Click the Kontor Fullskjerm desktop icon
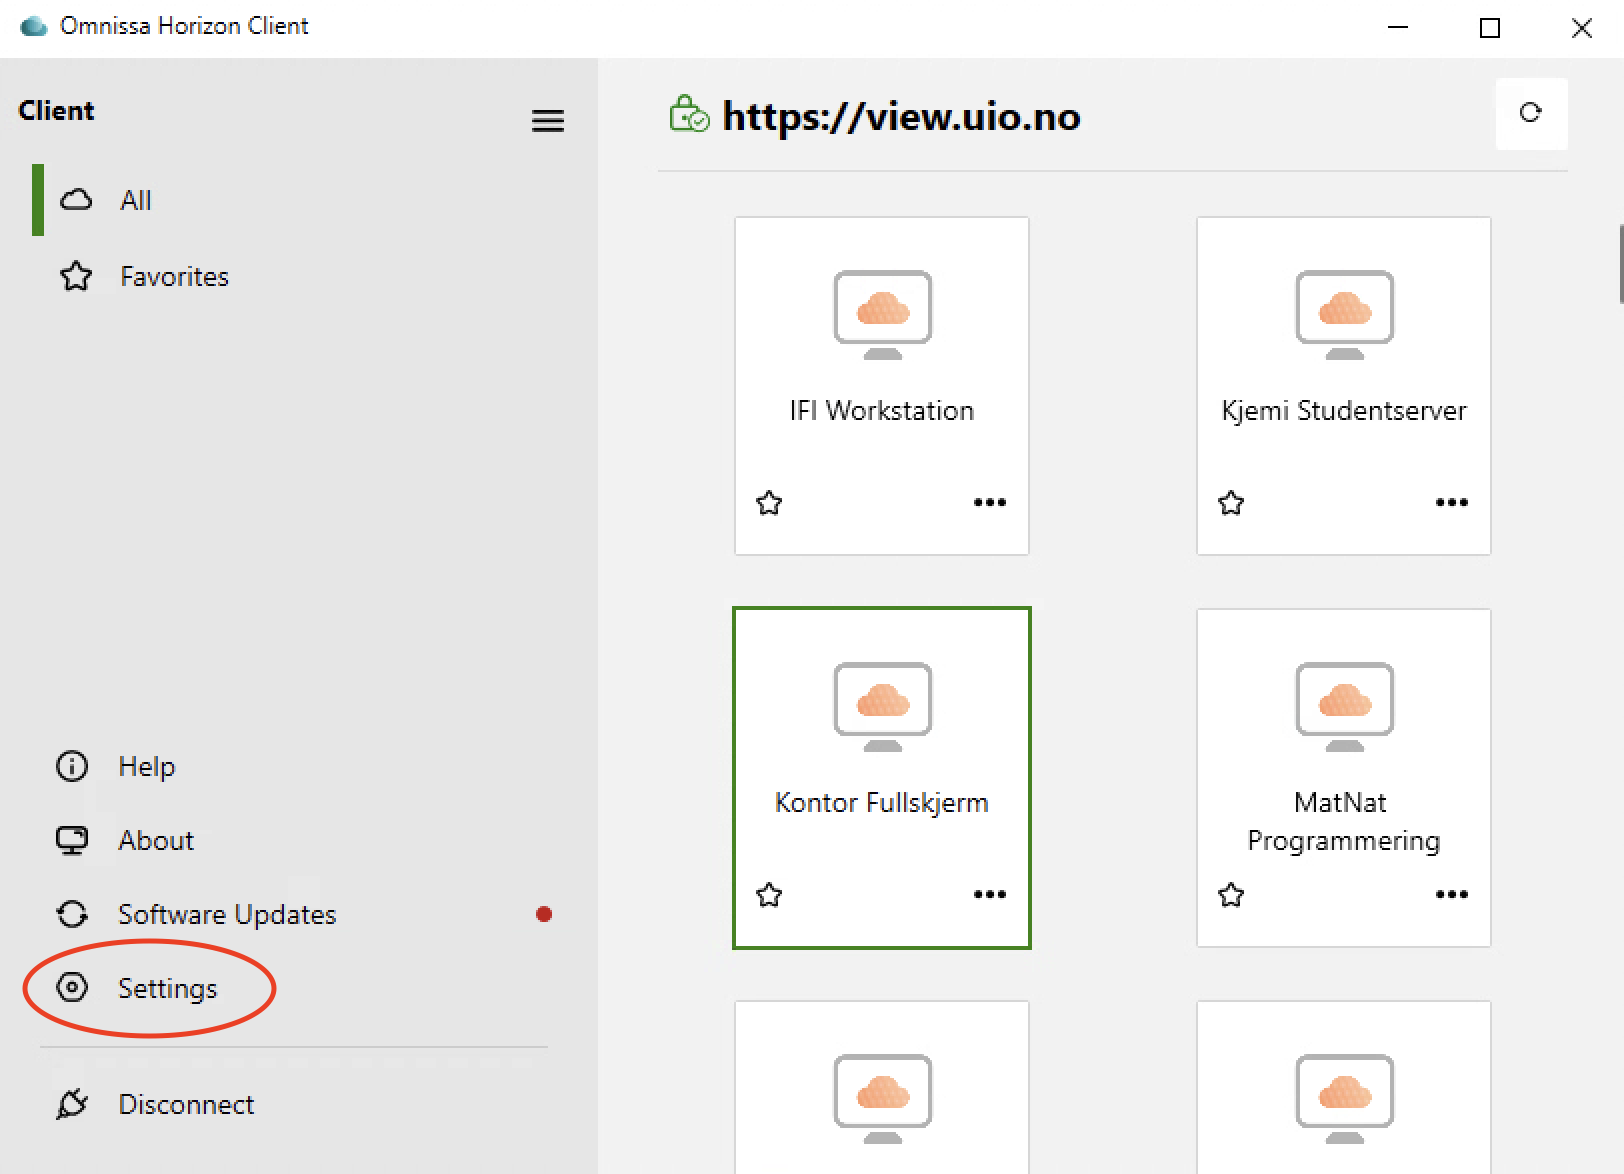 click(883, 707)
